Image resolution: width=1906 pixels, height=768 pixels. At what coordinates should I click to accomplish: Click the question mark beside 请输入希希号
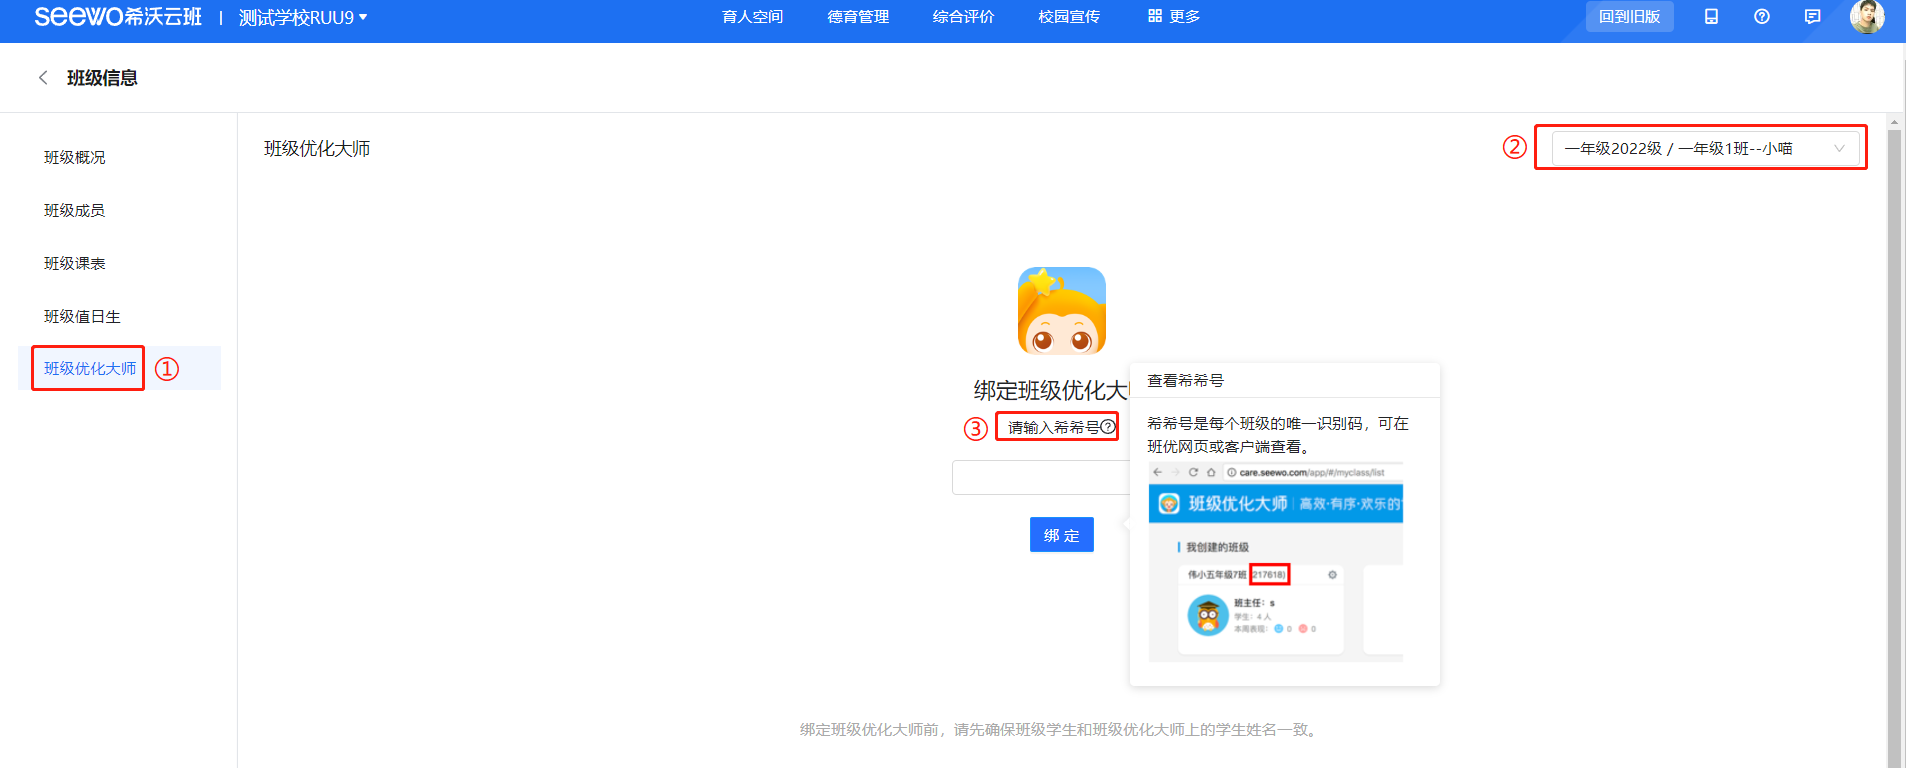1108,427
